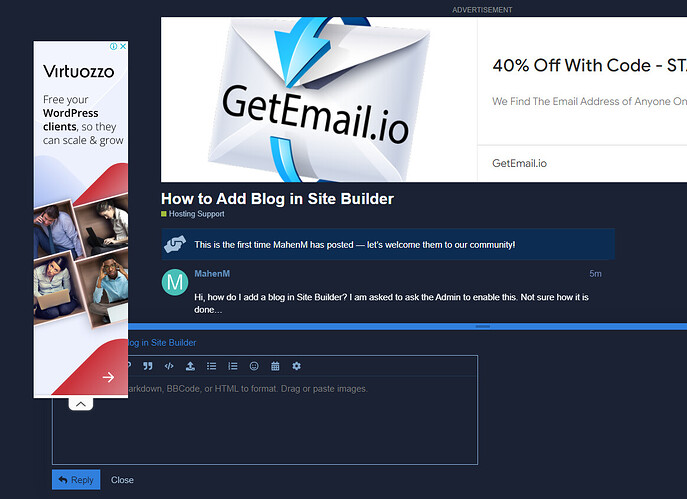Close the Virtuozzo ad with X
This screenshot has width=687, height=499.
124,46
